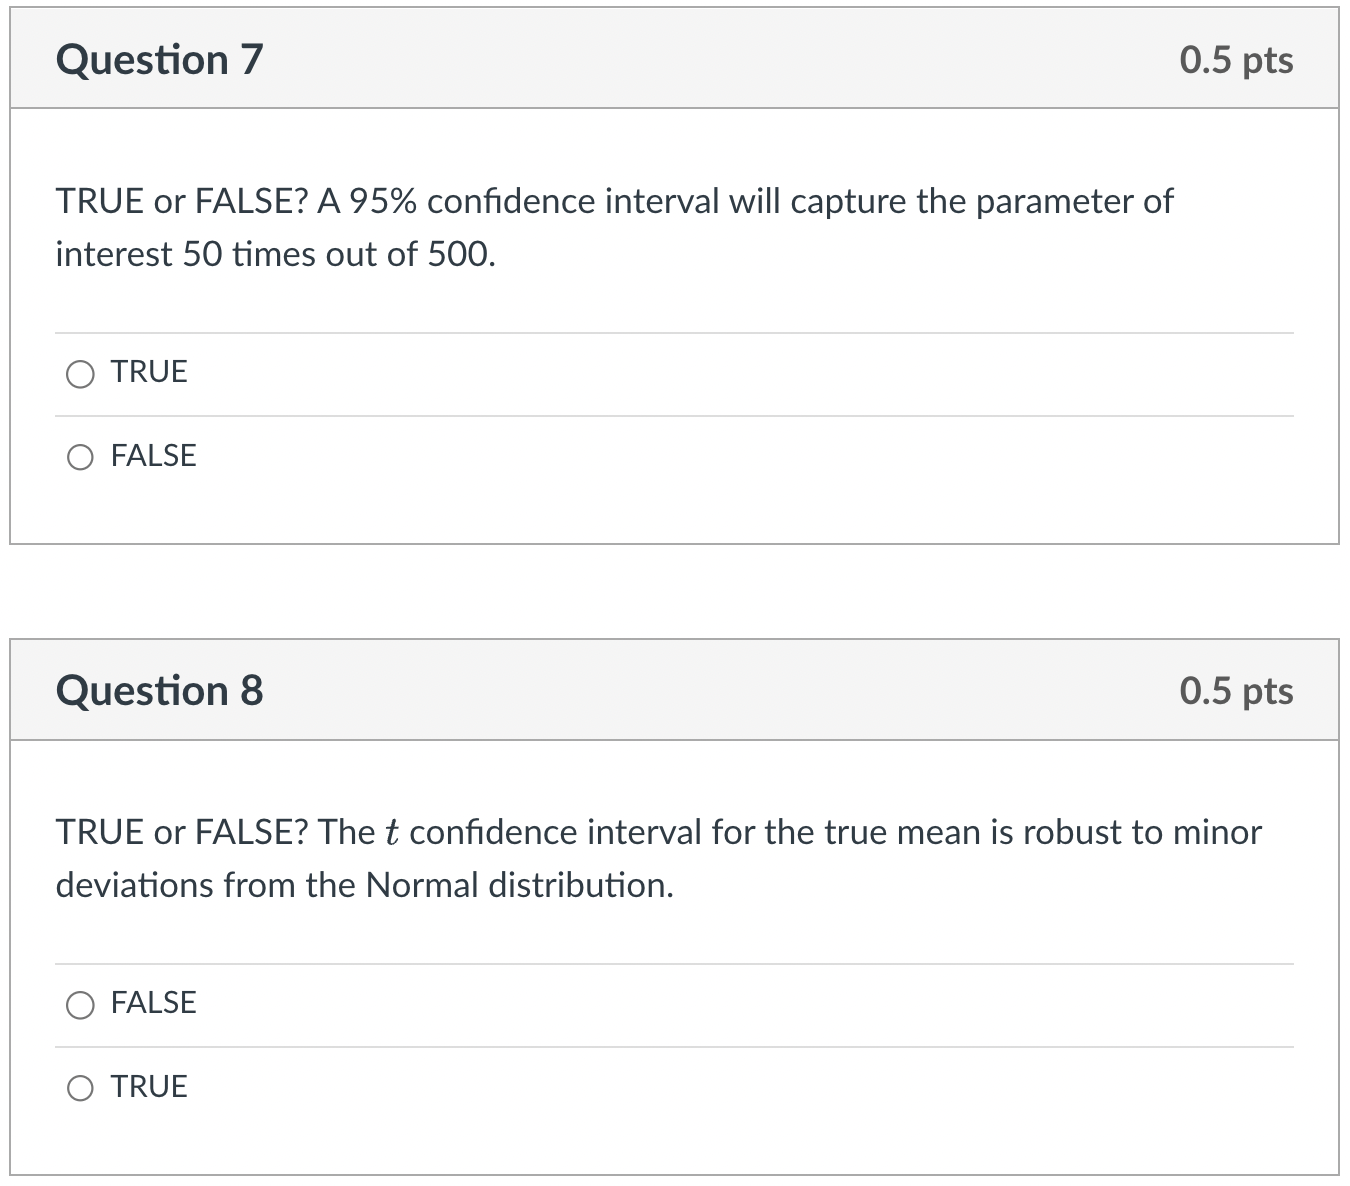Select TRUE for Question 8
The height and width of the screenshot is (1186, 1350).
[x=80, y=1087]
